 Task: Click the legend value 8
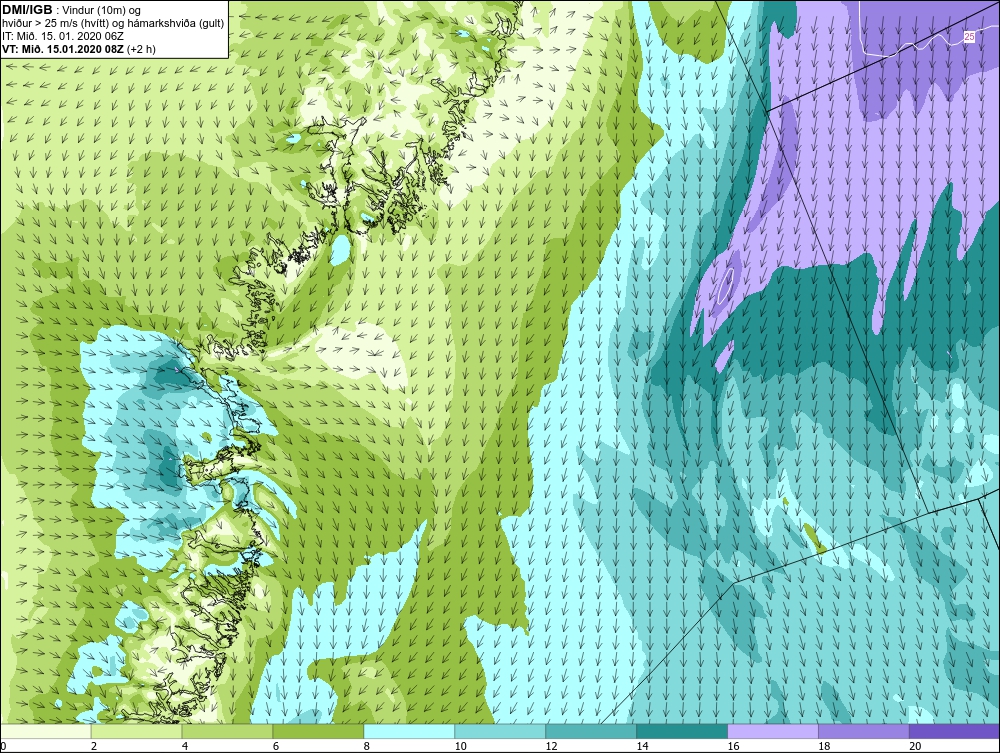click(x=367, y=746)
